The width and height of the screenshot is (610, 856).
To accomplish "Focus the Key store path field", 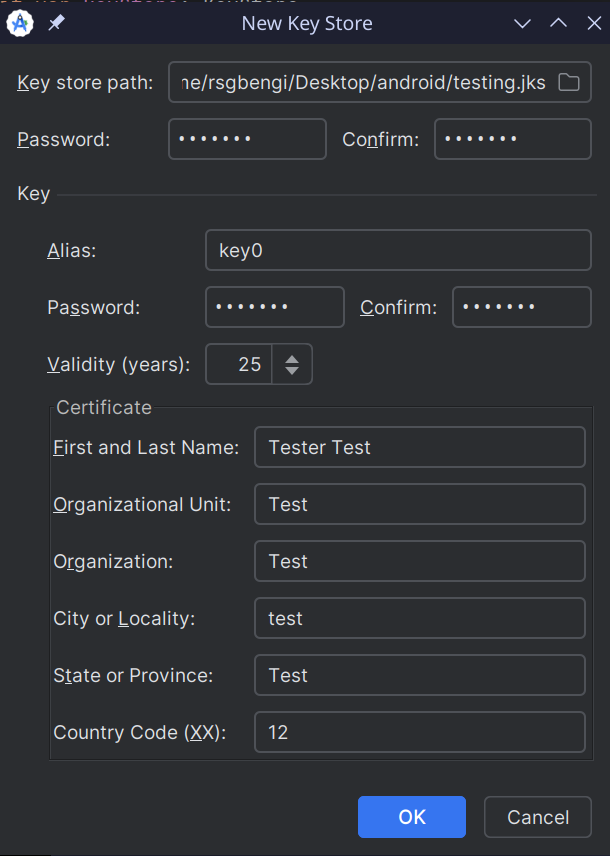I will (x=360, y=83).
